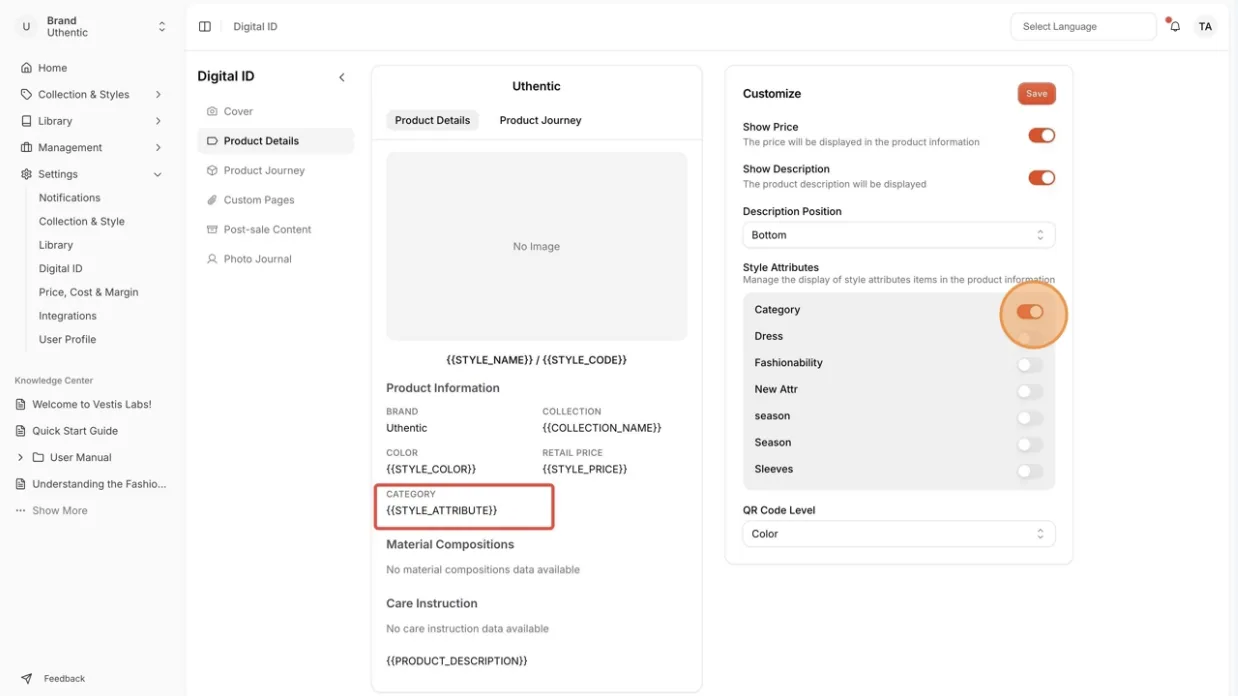
Task: Open the QR Code Level dropdown
Action: [x=898, y=534]
